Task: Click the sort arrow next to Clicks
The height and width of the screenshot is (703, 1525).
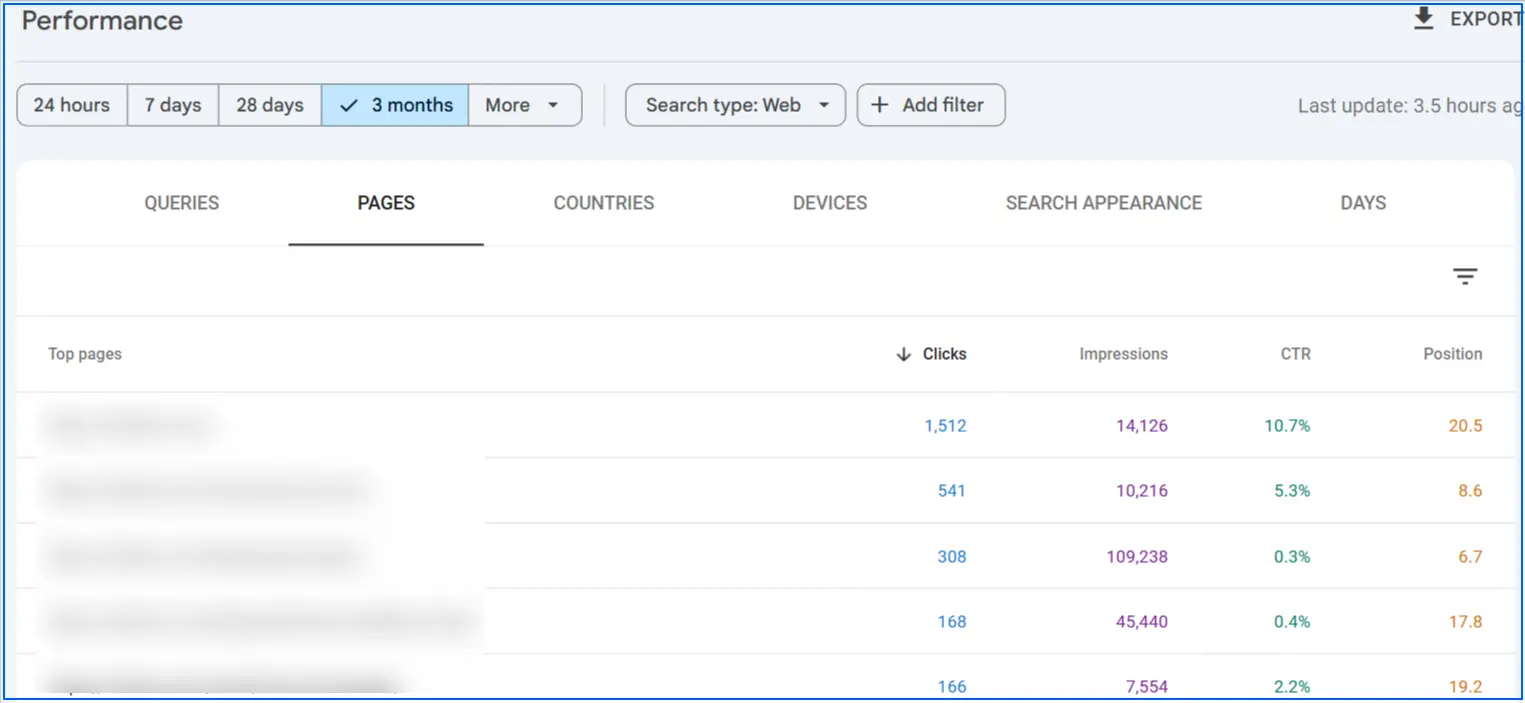Action: 903,354
